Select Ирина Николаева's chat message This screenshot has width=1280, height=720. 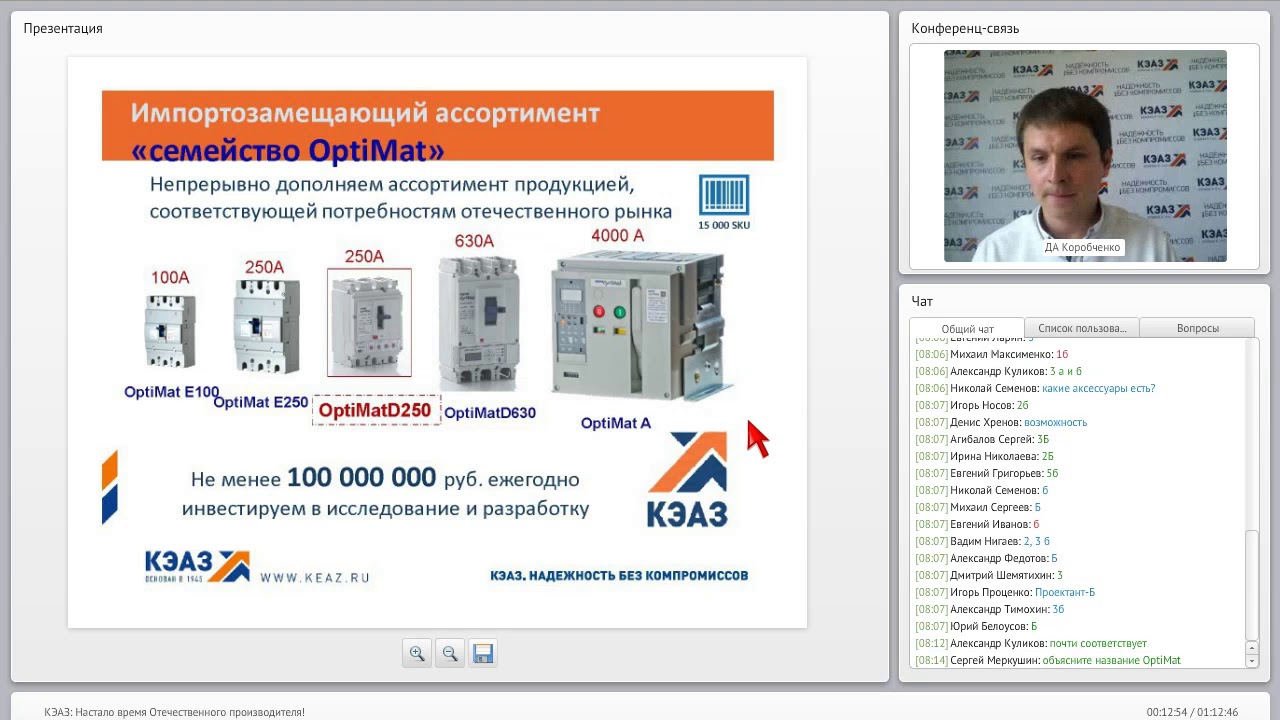[x=985, y=456]
